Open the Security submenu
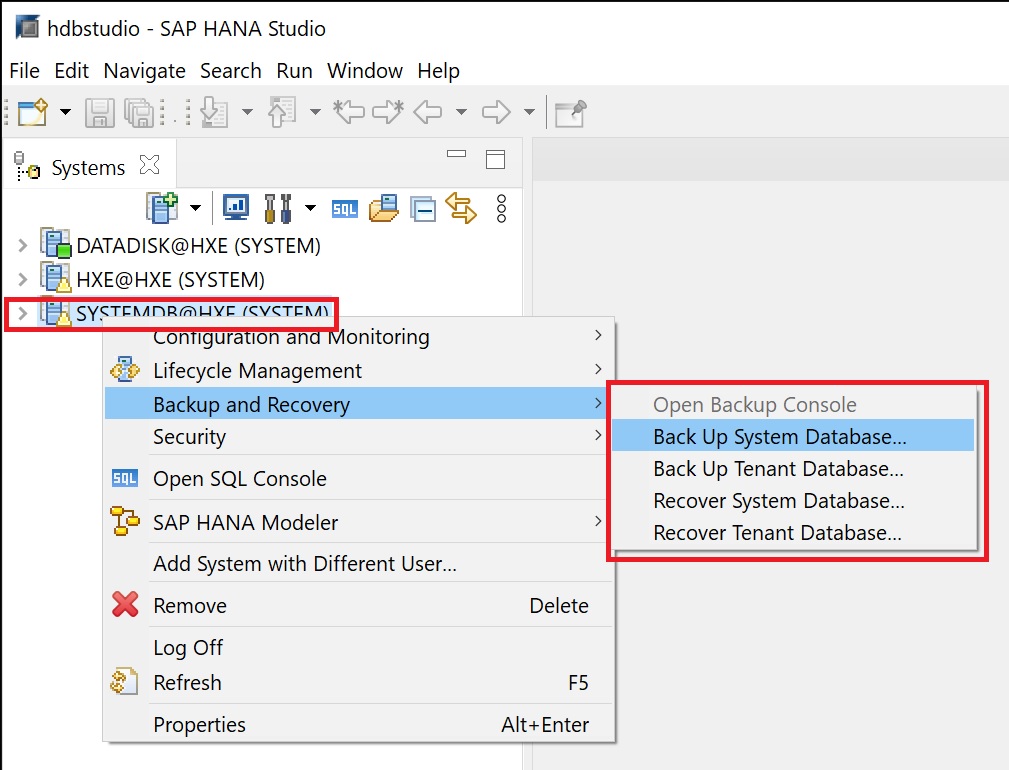The height and width of the screenshot is (770, 1009). pos(358,437)
